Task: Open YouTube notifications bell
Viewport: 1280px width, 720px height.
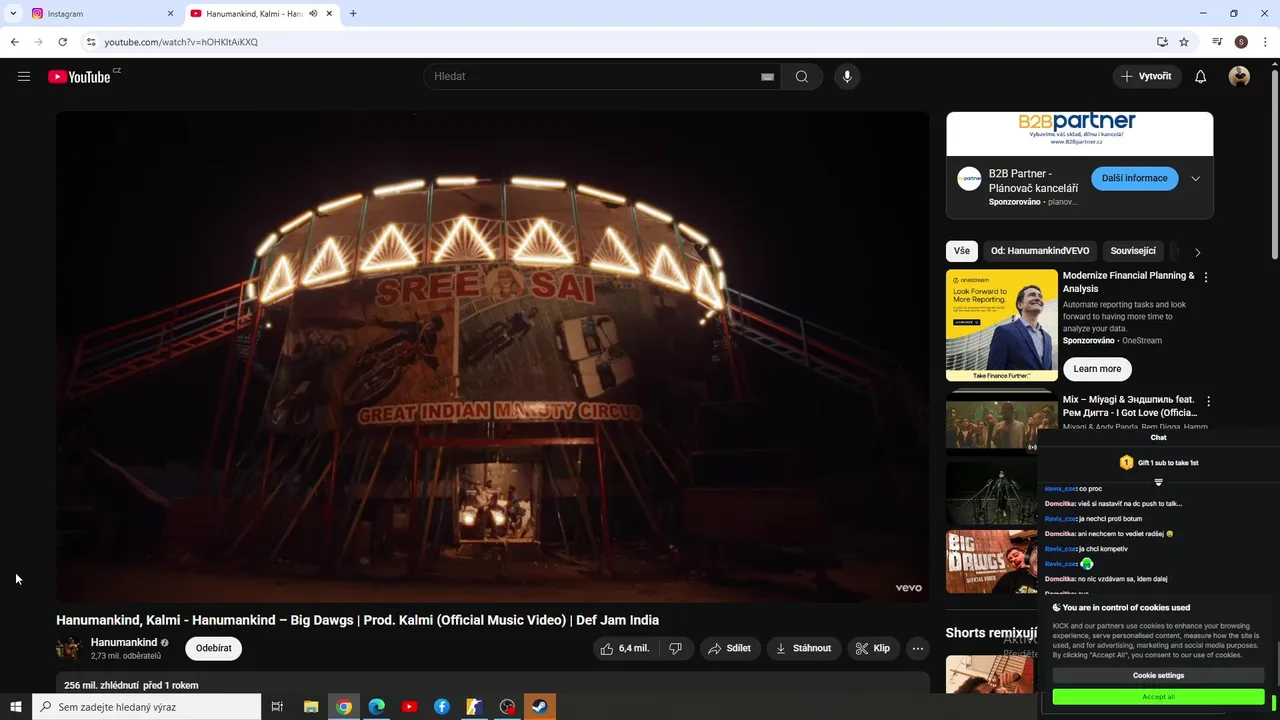Action: (1201, 77)
